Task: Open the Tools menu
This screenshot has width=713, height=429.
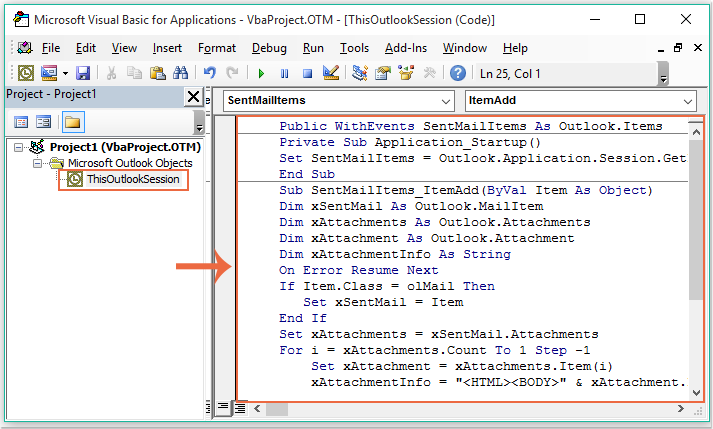Action: (354, 48)
